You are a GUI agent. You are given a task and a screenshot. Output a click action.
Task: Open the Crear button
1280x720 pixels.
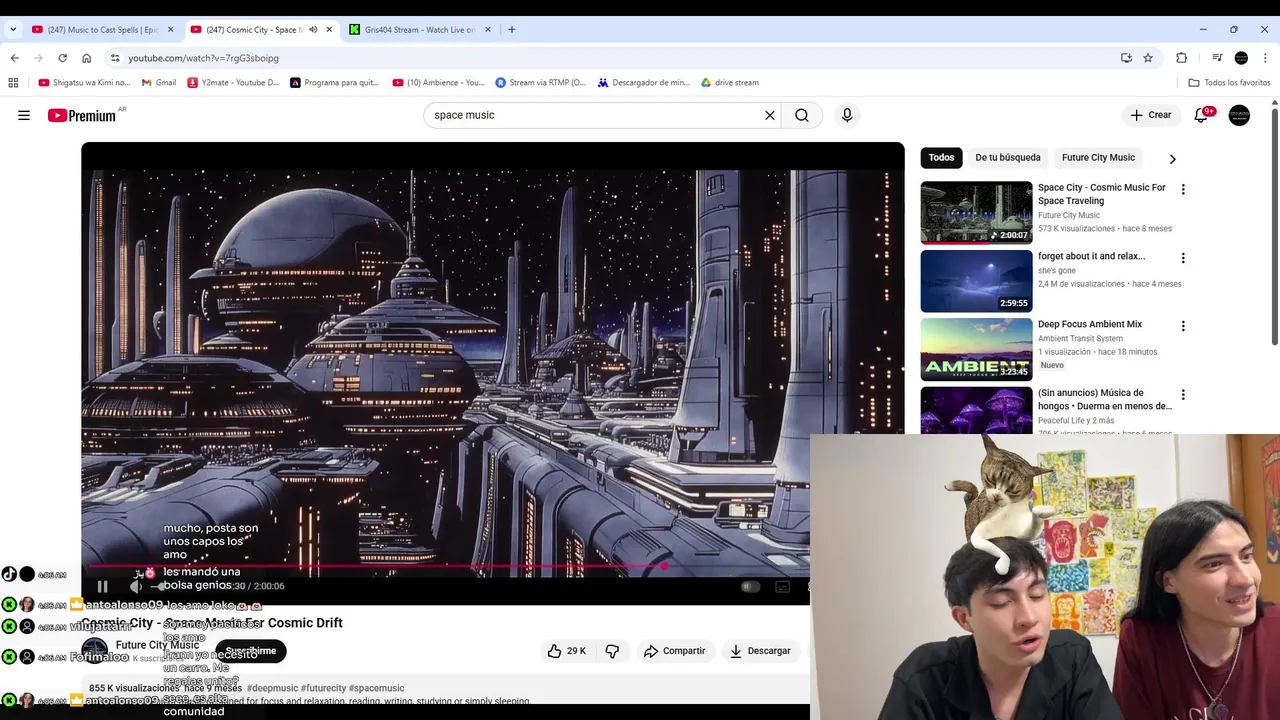[1151, 115]
